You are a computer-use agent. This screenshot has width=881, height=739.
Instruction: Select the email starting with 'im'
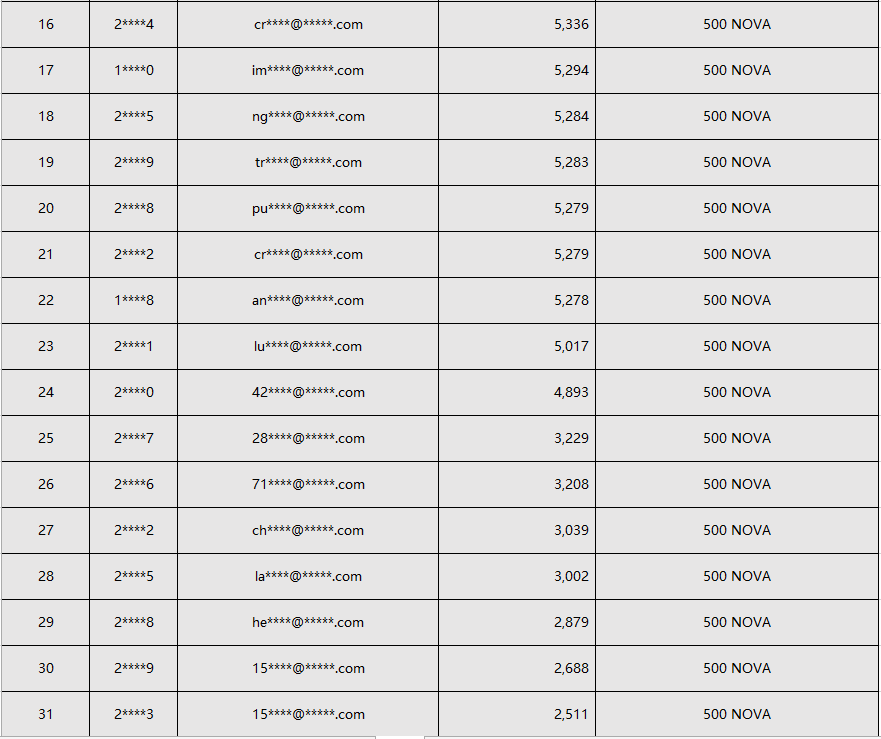pyautogui.click(x=308, y=70)
